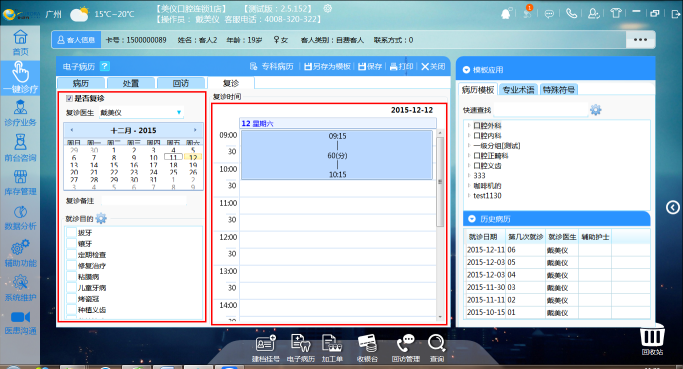Image resolution: width=683 pixels, height=369 pixels.
Task: Expand the 口腔正畸科 template node
Action: coord(469,156)
